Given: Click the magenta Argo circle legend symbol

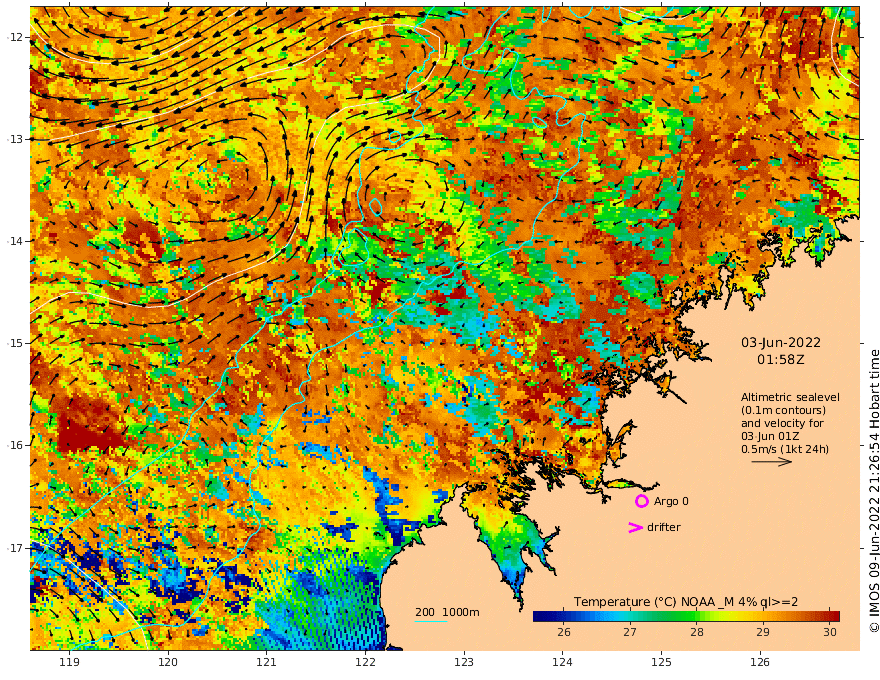Looking at the screenshot, I should coord(641,501).
